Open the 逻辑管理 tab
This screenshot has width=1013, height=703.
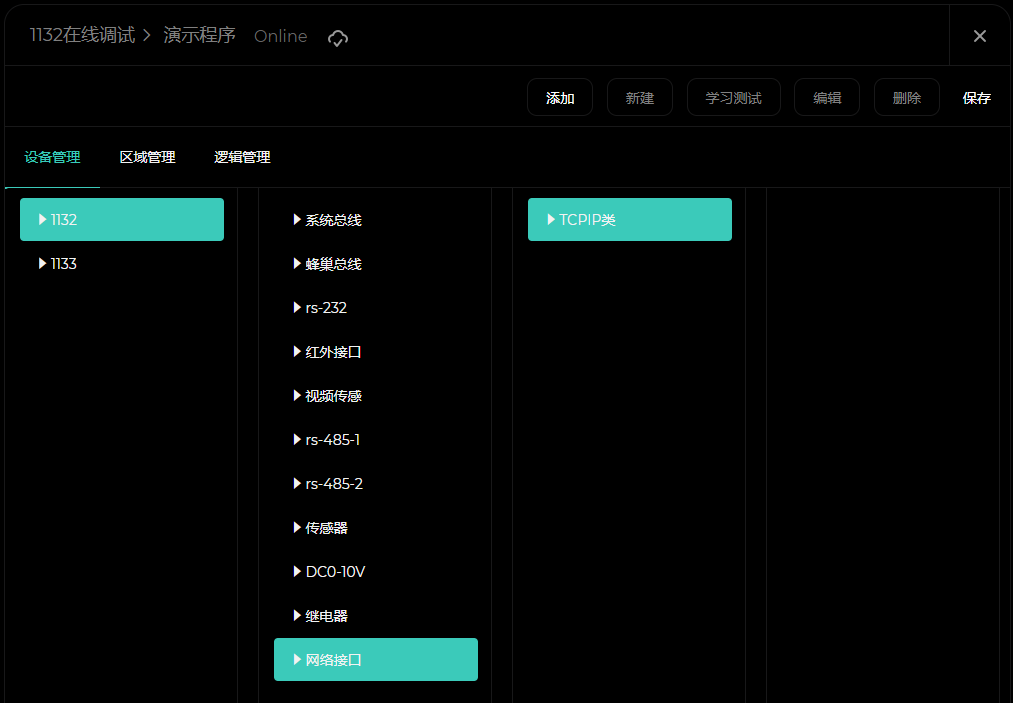pos(242,157)
